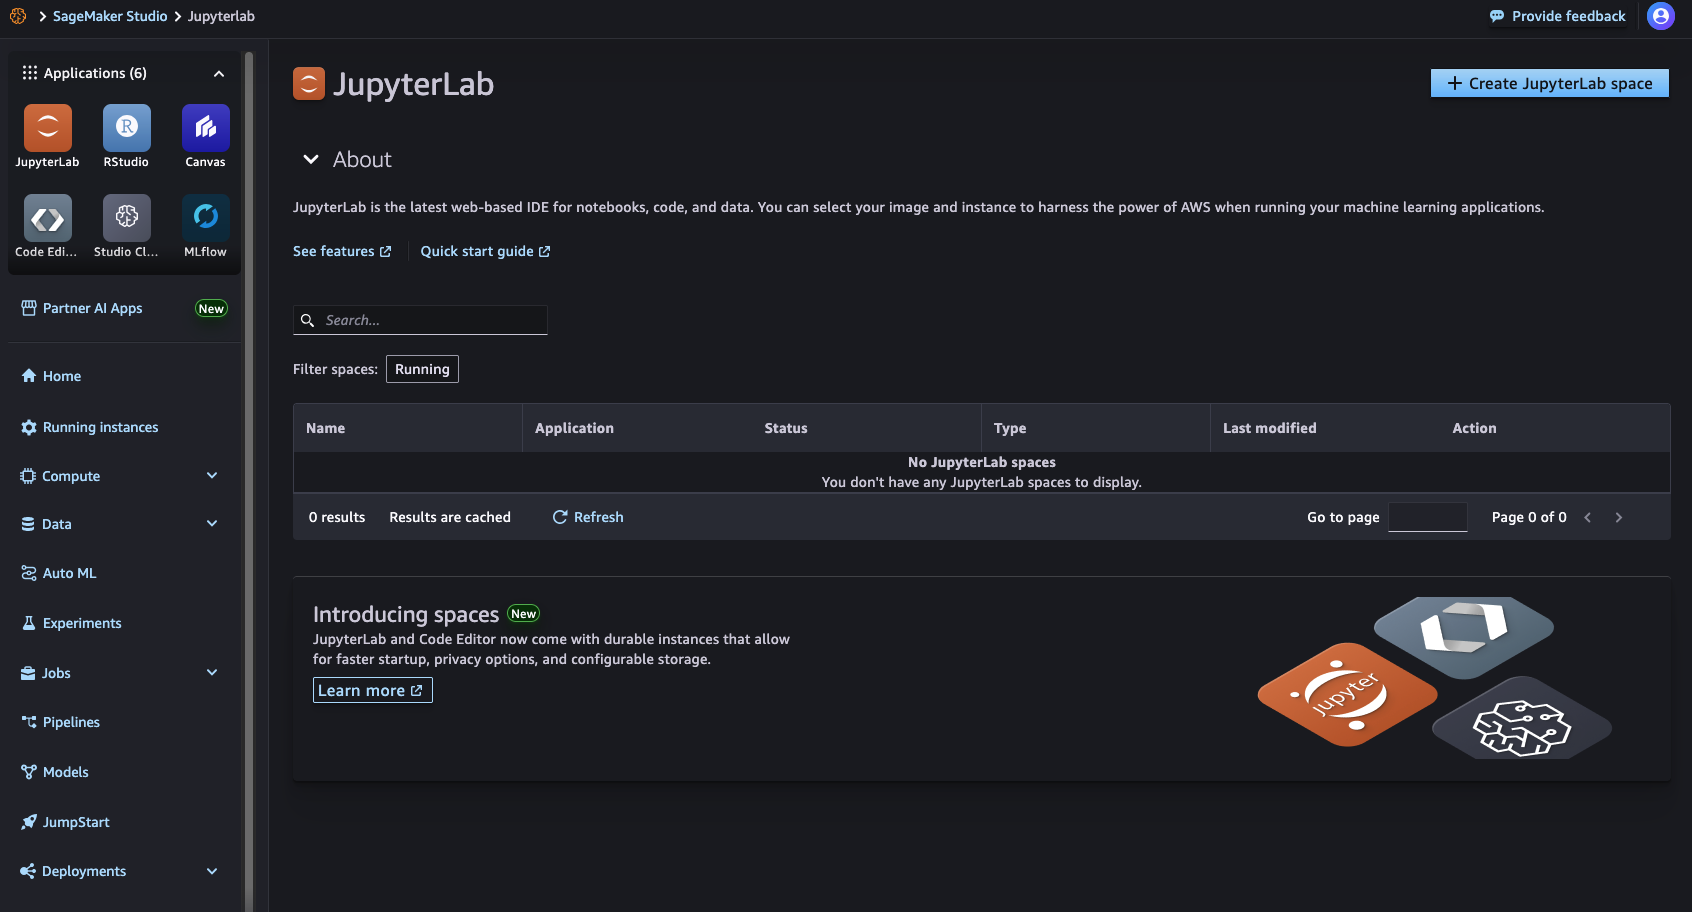Go to the next results page

click(x=1619, y=517)
